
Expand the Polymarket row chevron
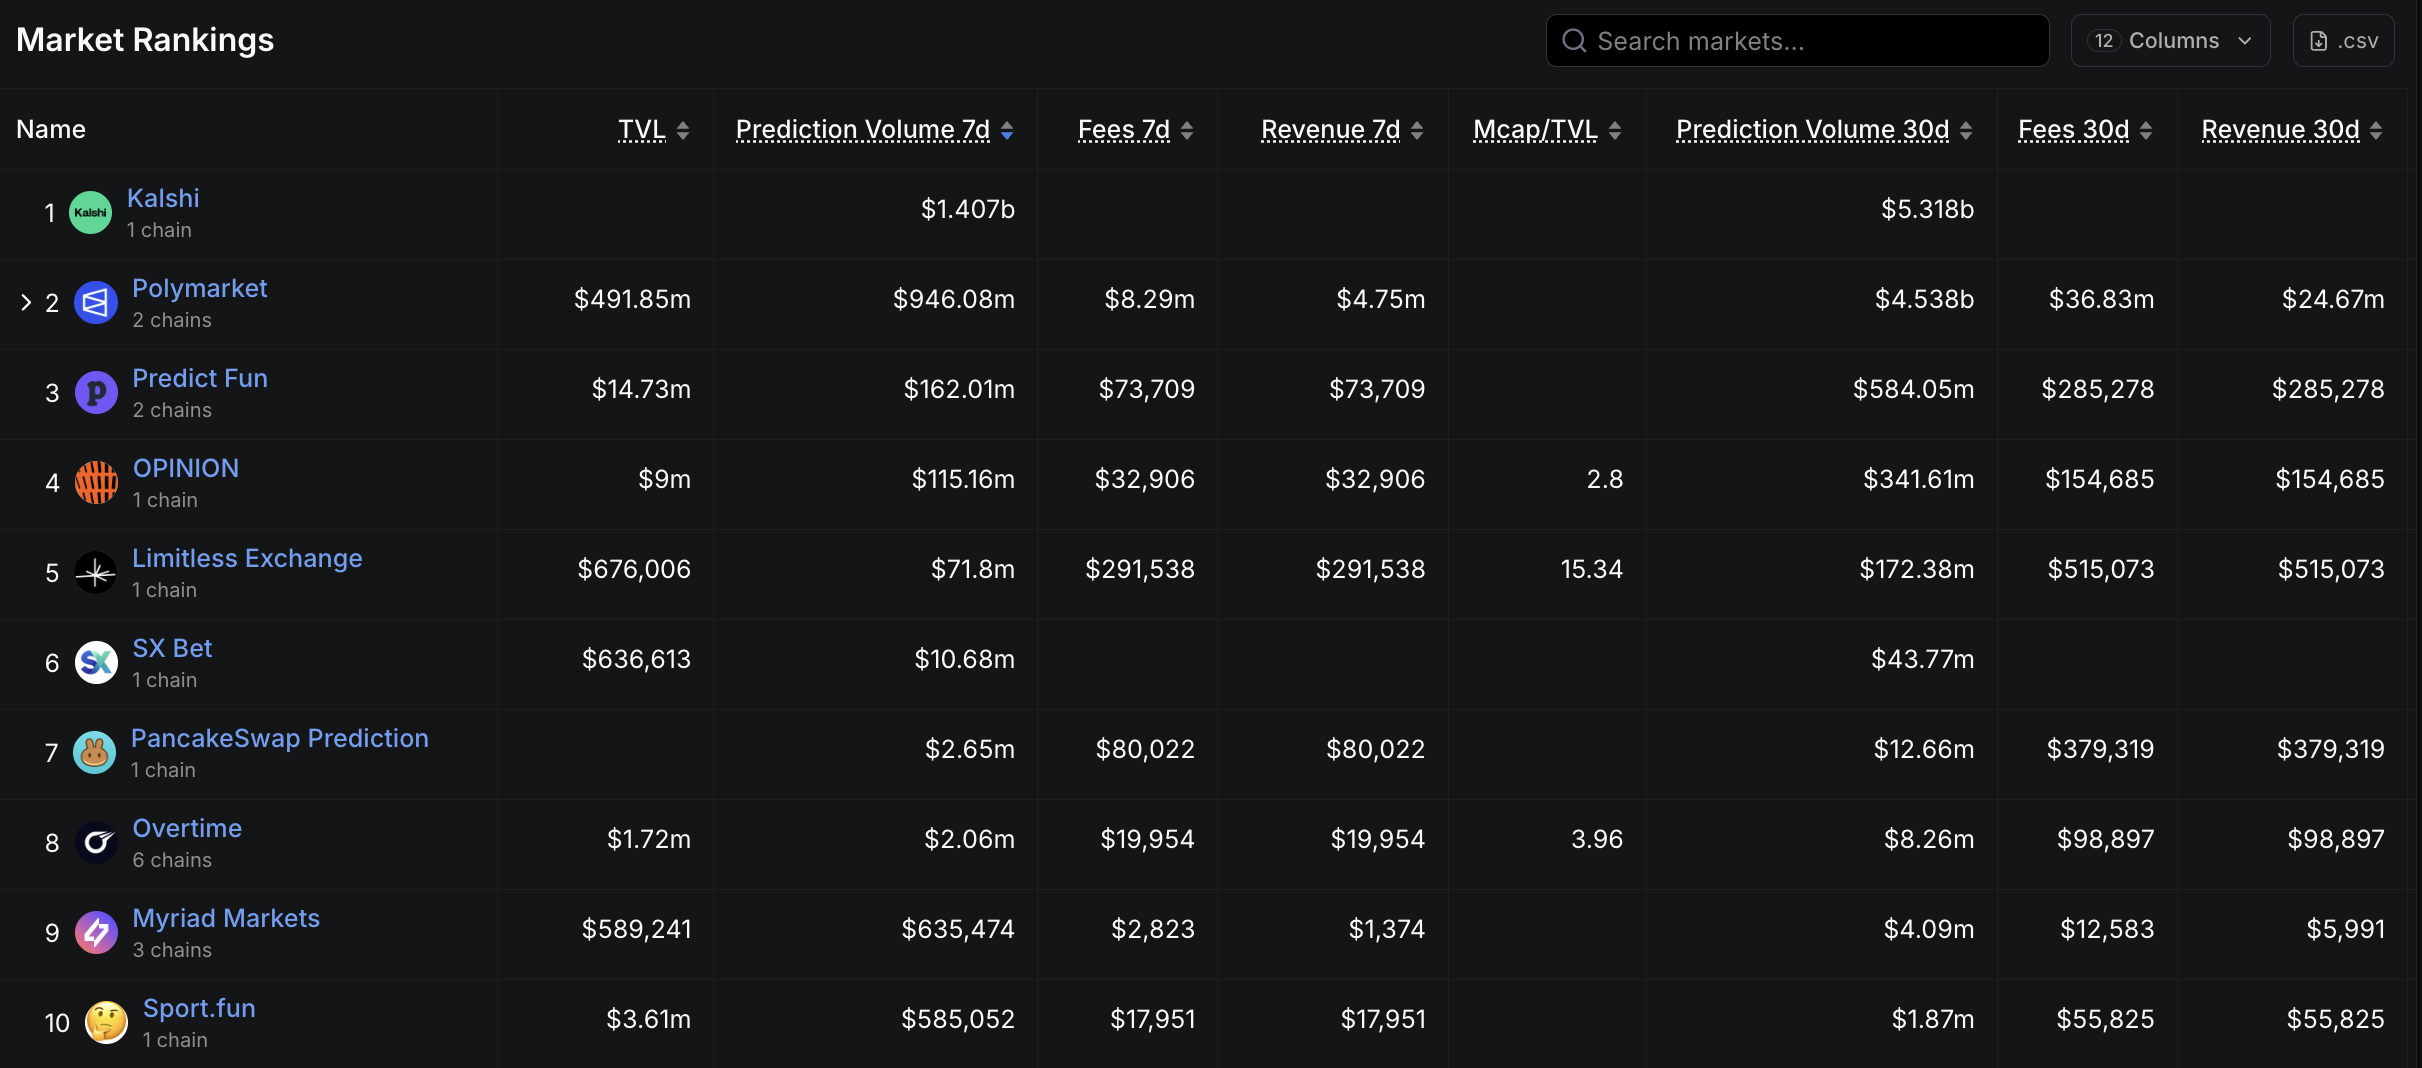[26, 302]
